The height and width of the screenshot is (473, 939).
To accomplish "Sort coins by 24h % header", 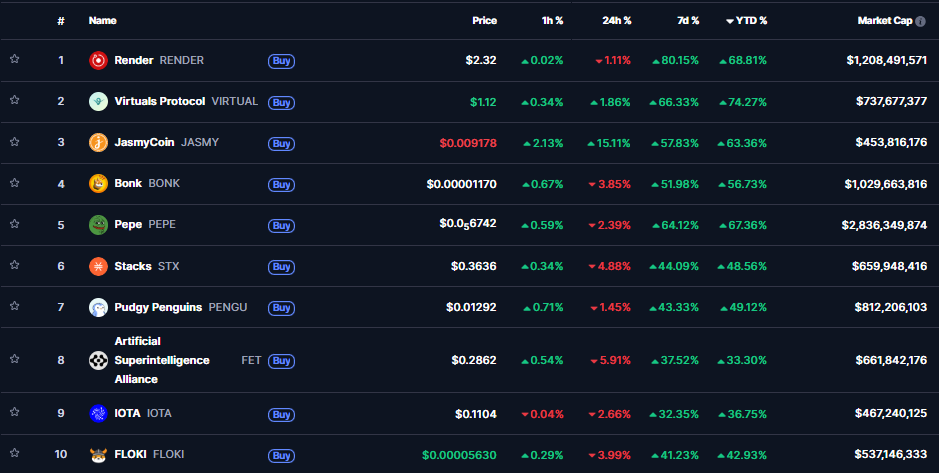I will coord(617,20).
